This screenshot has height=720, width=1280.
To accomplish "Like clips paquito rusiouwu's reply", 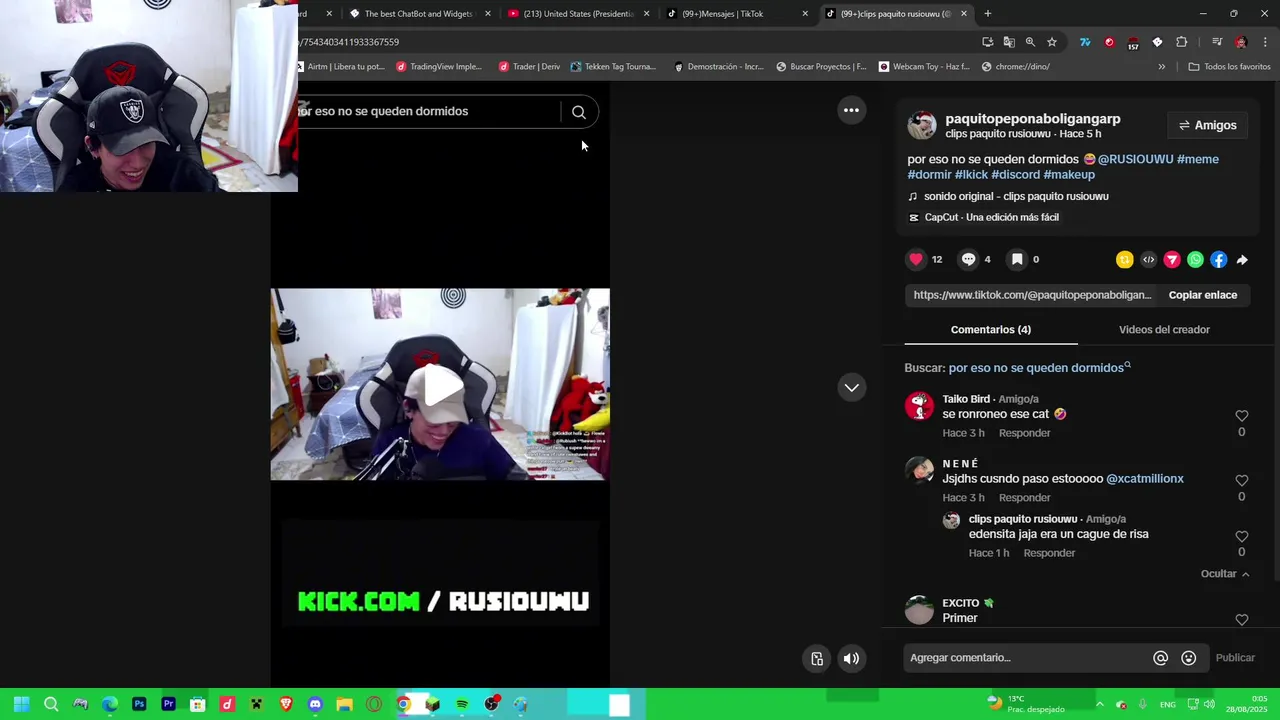I will [1241, 536].
